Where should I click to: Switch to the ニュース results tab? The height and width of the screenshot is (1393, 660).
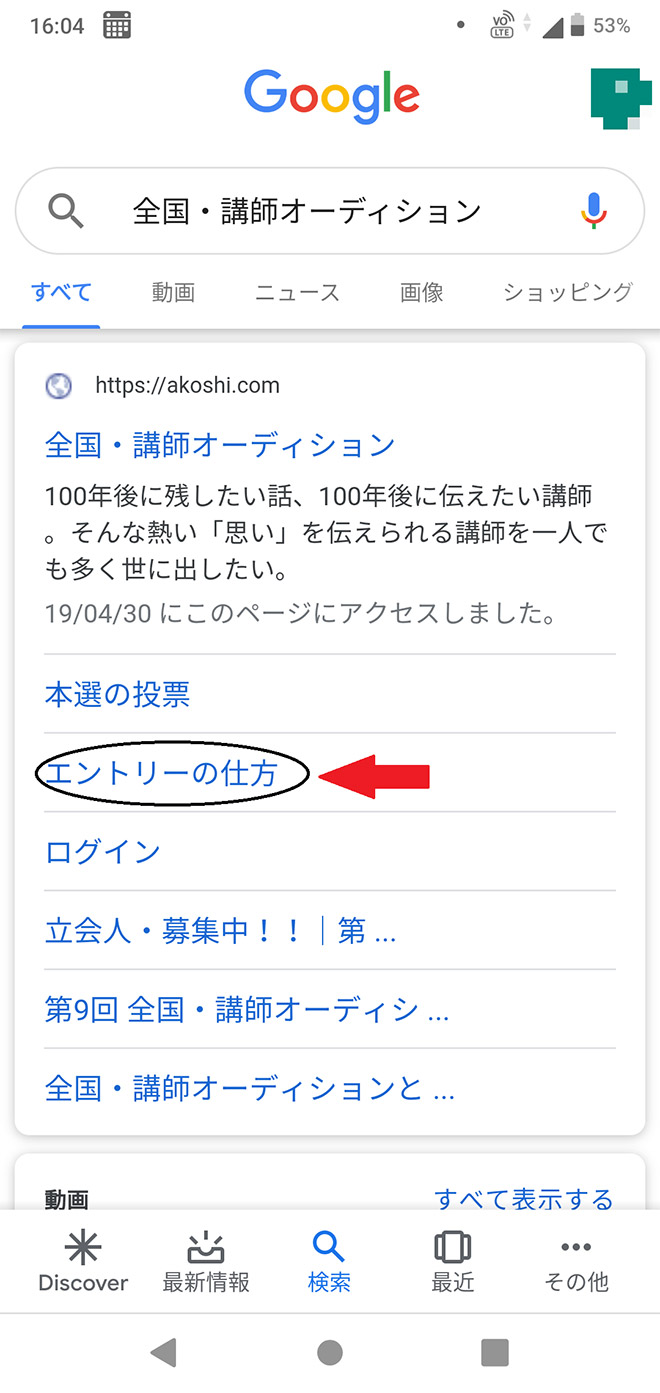297,293
